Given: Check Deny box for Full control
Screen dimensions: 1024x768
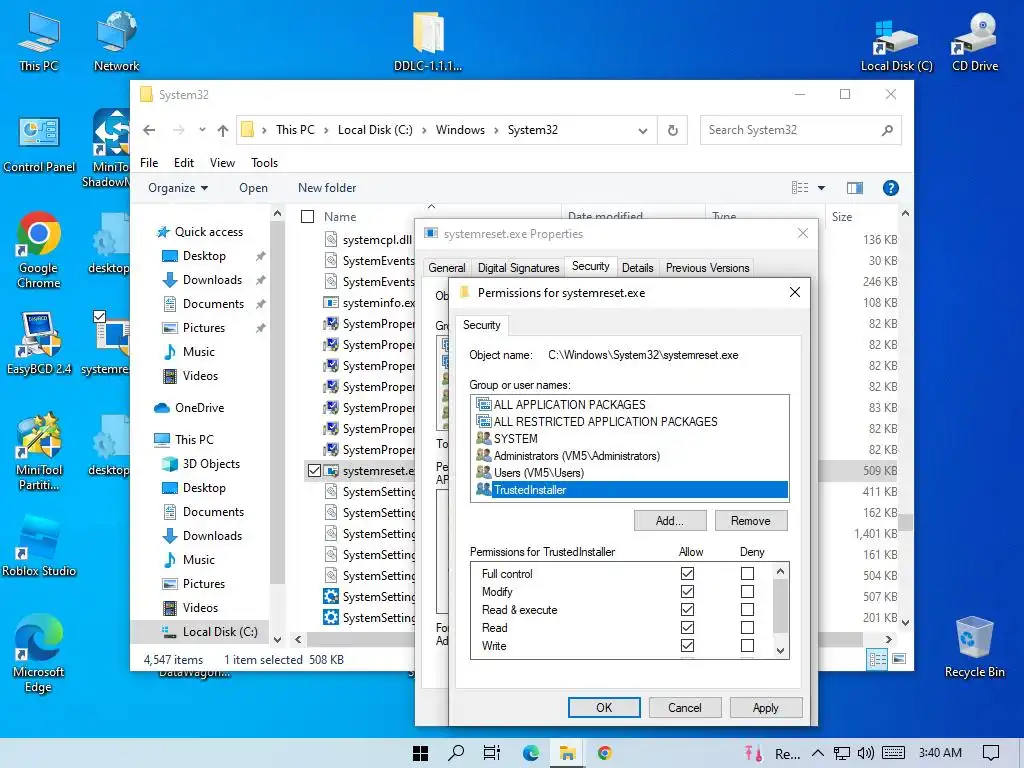Looking at the screenshot, I should [747, 573].
